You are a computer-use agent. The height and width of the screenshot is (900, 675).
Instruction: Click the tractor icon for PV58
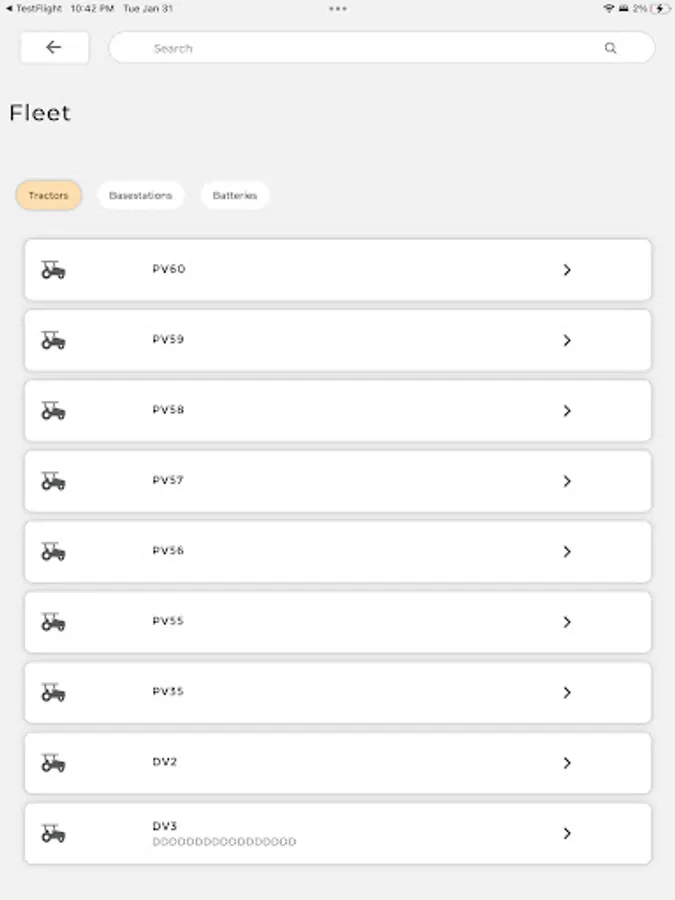53,411
